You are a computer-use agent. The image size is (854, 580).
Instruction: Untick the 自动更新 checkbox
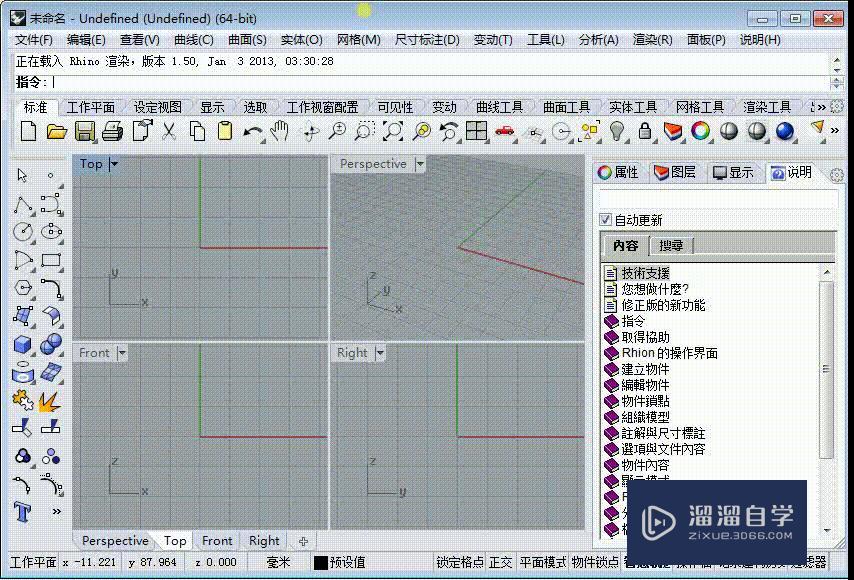(x=605, y=219)
